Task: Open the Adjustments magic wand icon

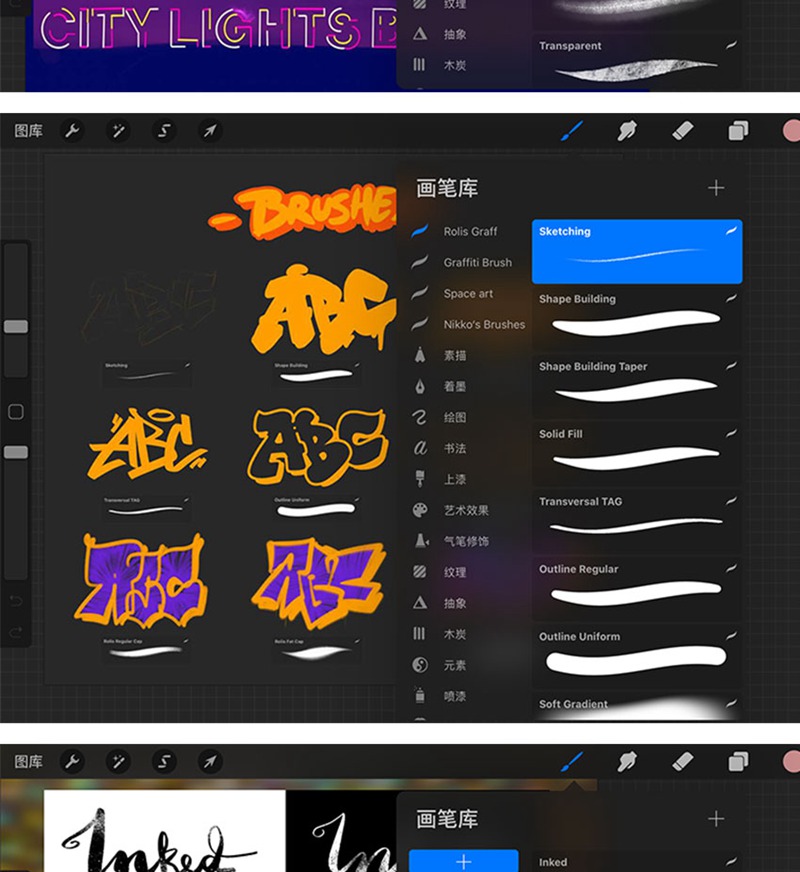Action: (119, 130)
